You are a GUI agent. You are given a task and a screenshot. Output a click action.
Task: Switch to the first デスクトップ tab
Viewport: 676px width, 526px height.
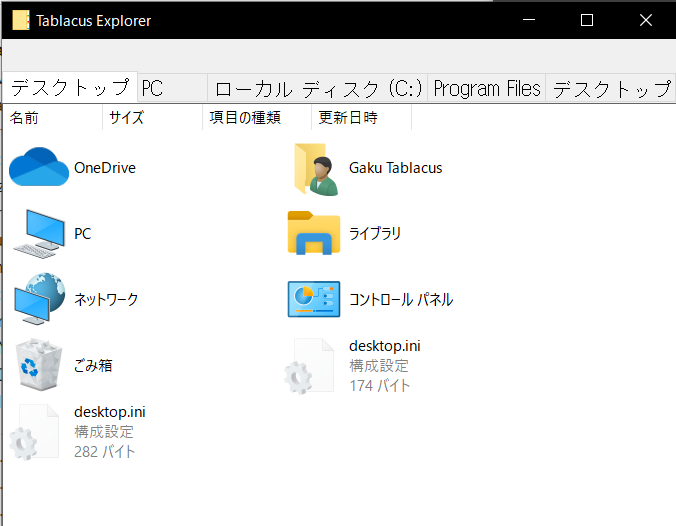point(70,88)
